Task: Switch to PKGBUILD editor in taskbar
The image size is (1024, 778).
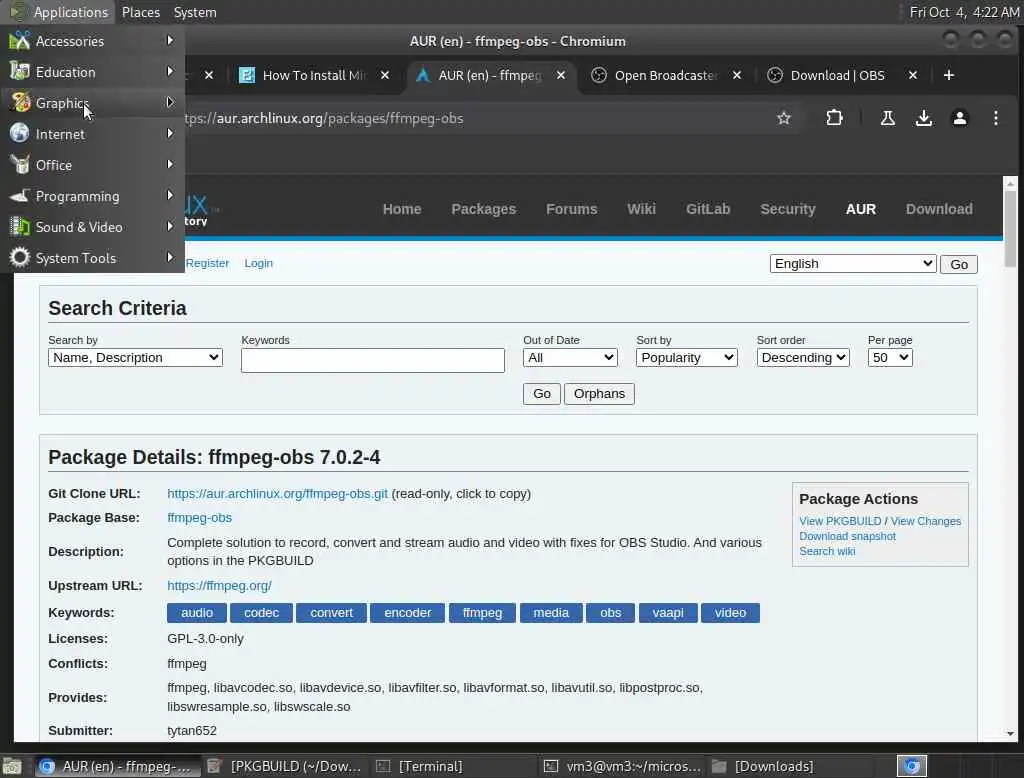Action: coord(285,766)
